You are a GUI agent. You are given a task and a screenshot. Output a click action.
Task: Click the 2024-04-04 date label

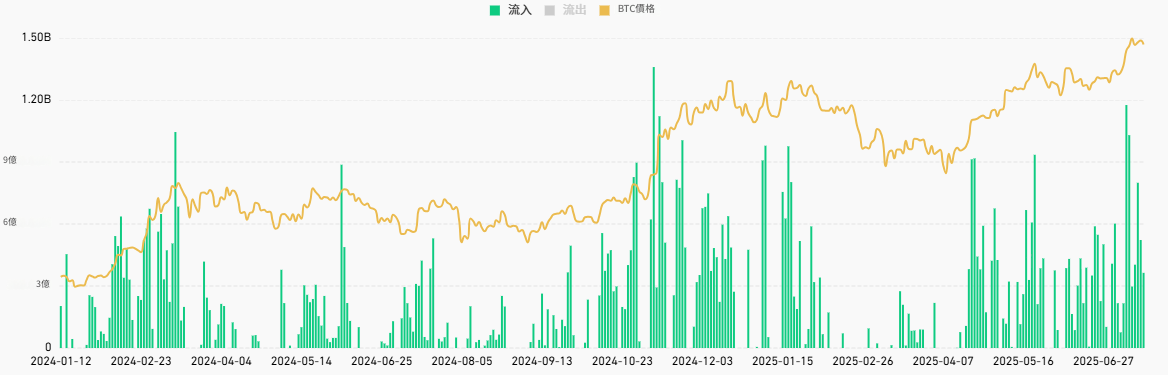220,361
